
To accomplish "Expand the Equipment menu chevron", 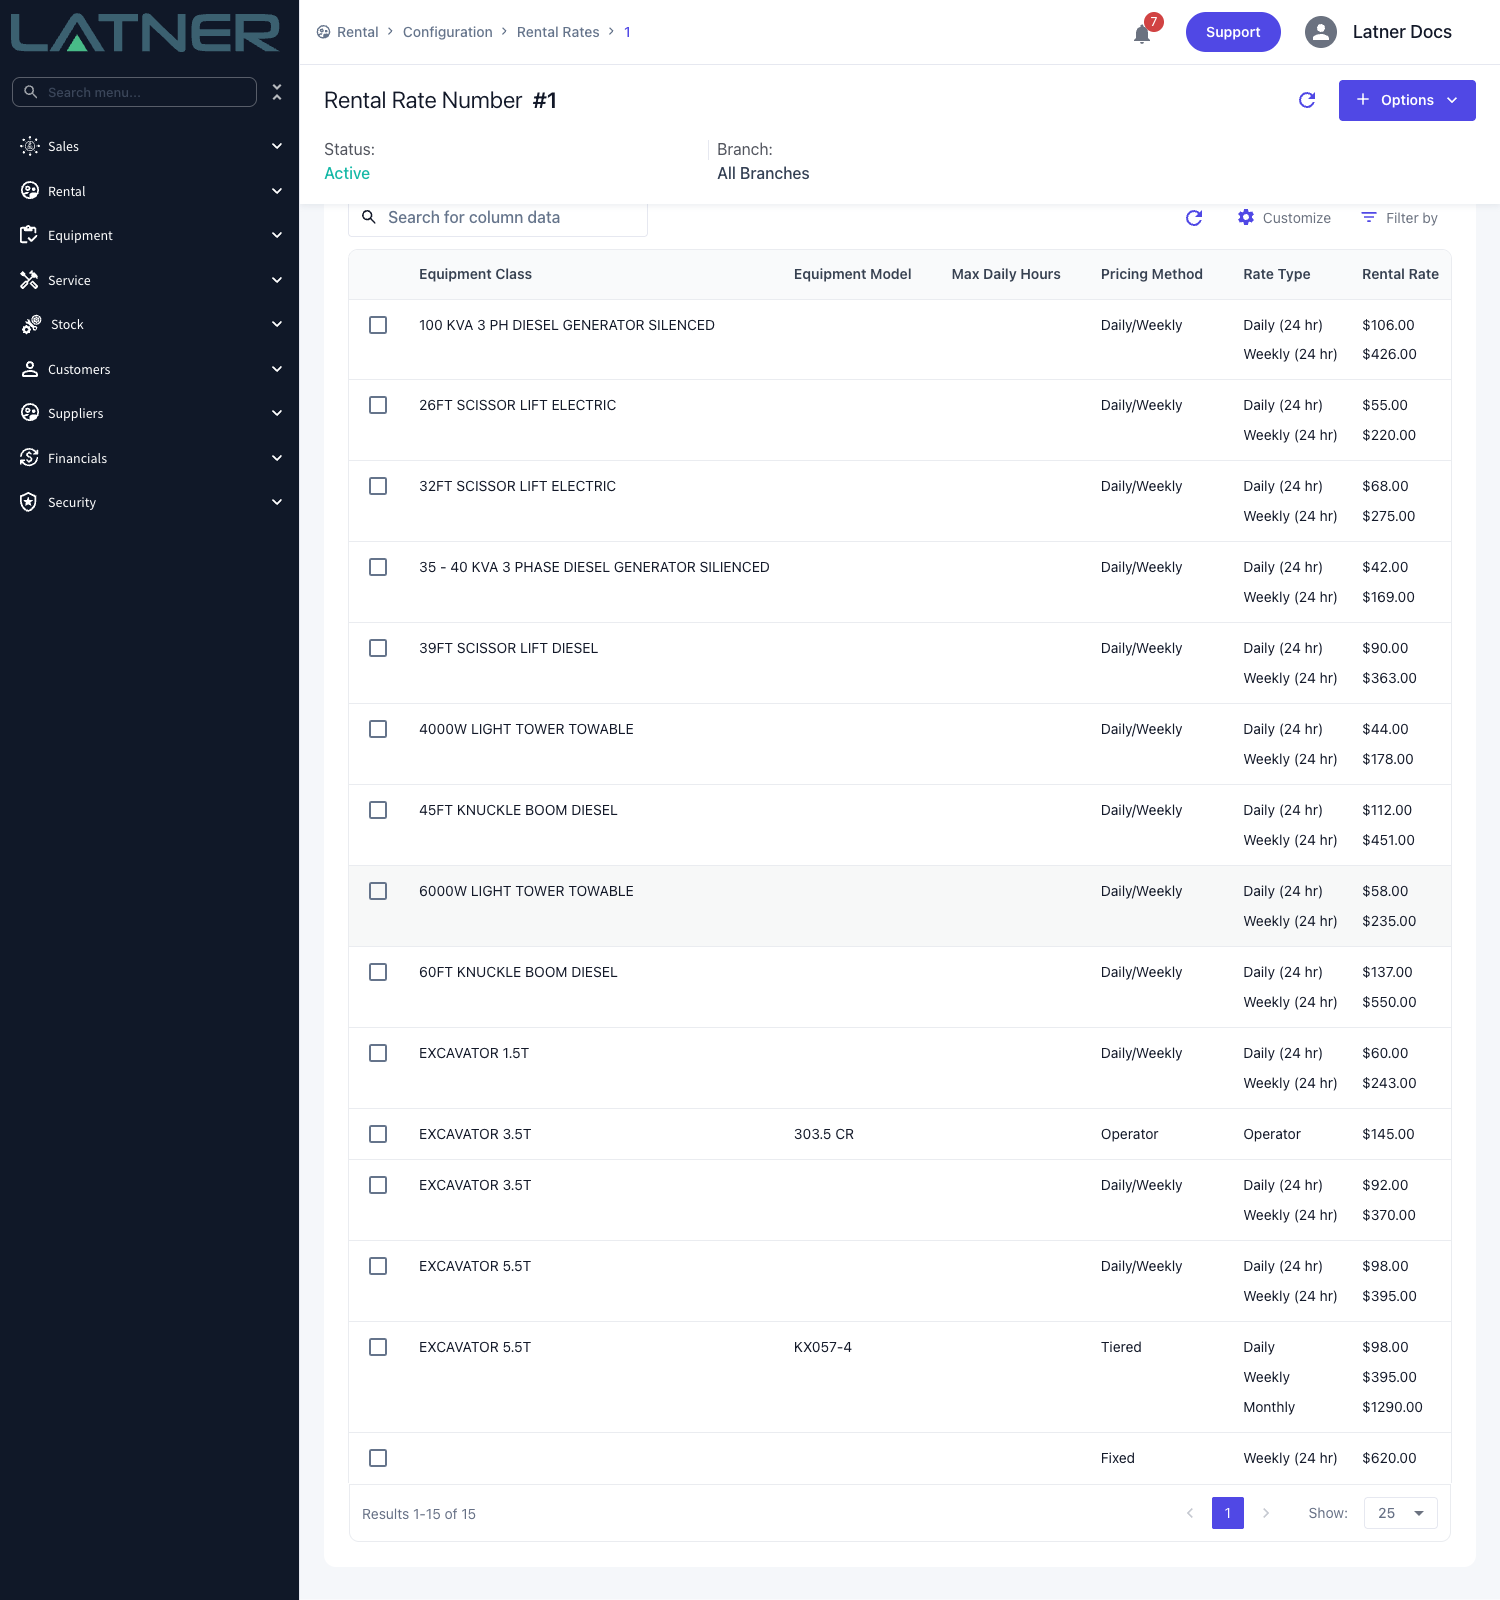I will click(277, 235).
